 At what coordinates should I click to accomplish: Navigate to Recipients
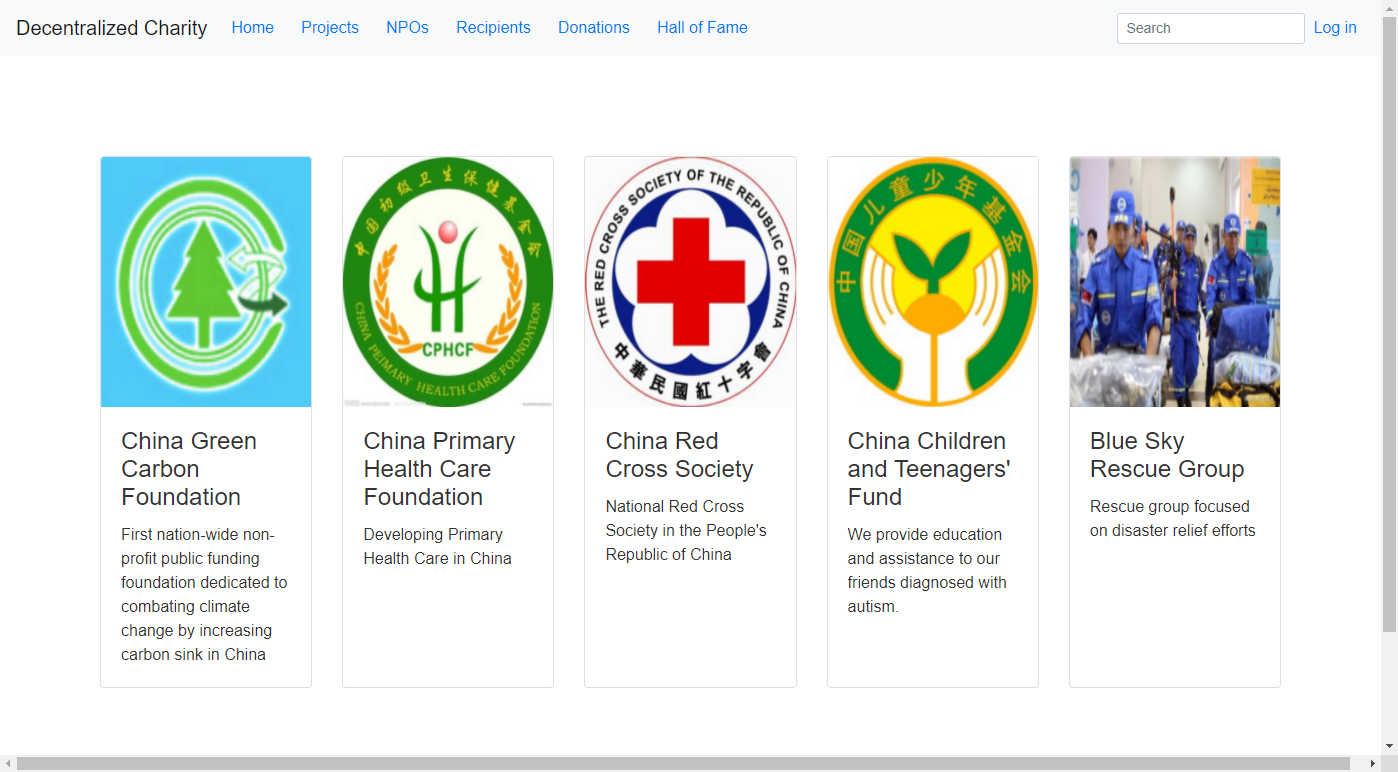[x=493, y=28]
